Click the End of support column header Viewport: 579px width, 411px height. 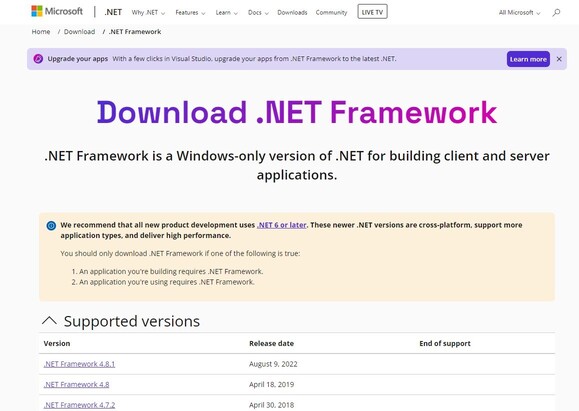(x=445, y=343)
